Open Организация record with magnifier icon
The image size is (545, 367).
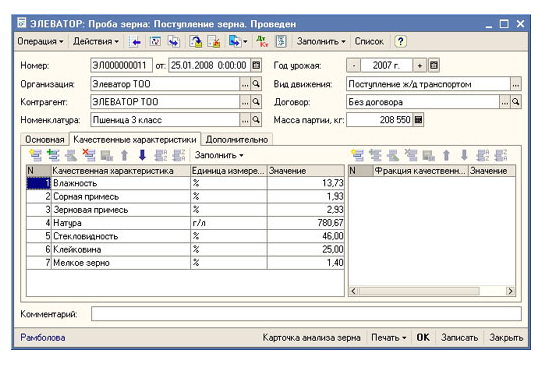[x=256, y=84]
